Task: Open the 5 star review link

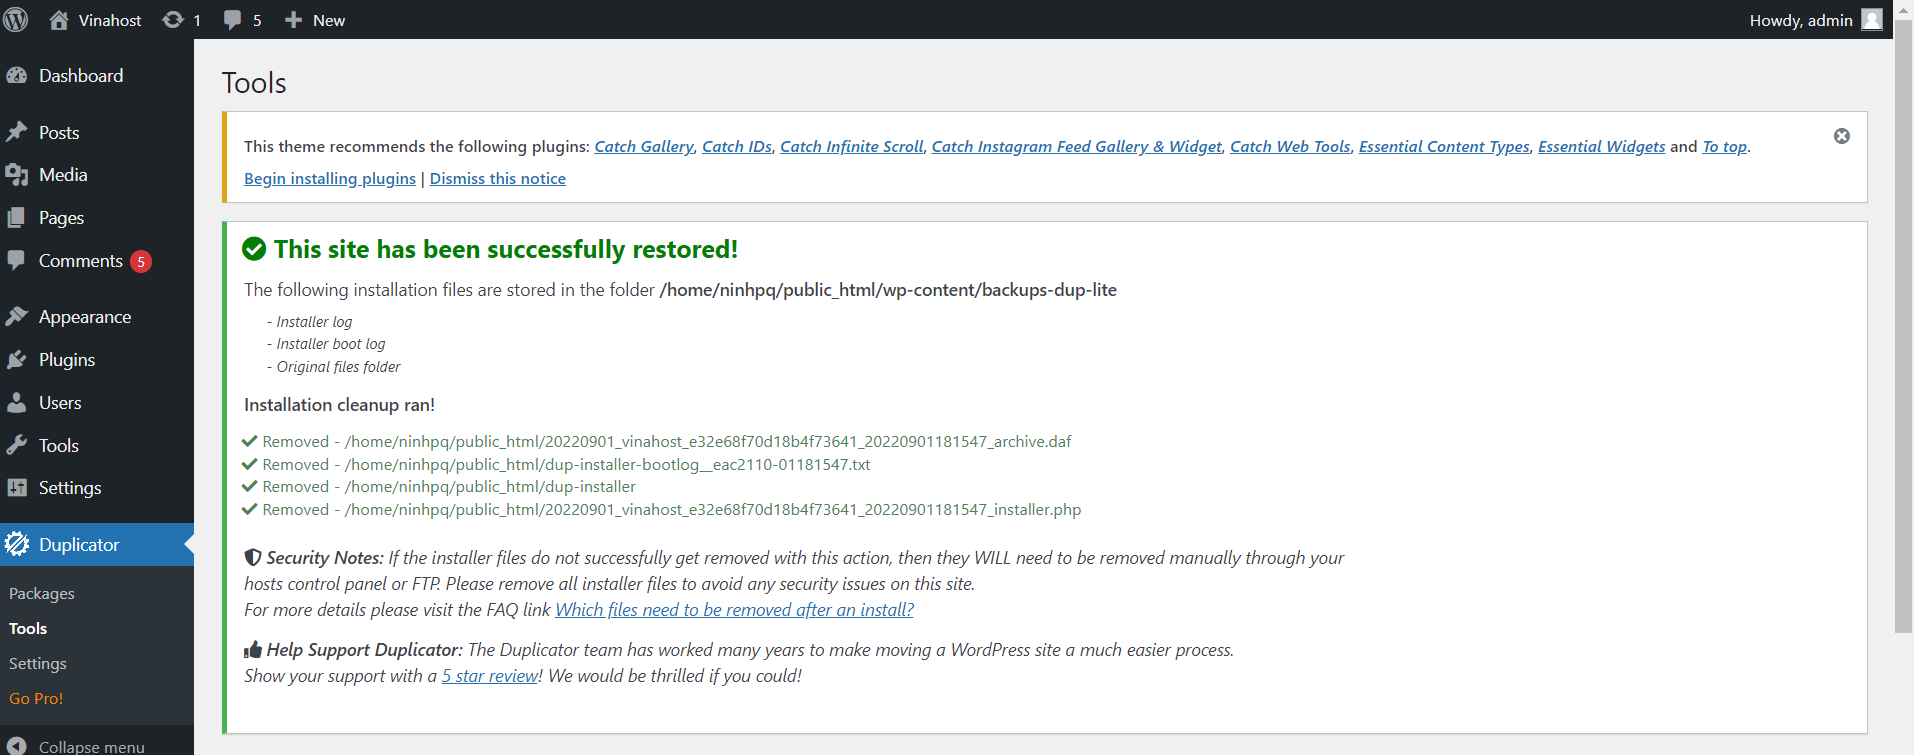Action: pyautogui.click(x=490, y=676)
